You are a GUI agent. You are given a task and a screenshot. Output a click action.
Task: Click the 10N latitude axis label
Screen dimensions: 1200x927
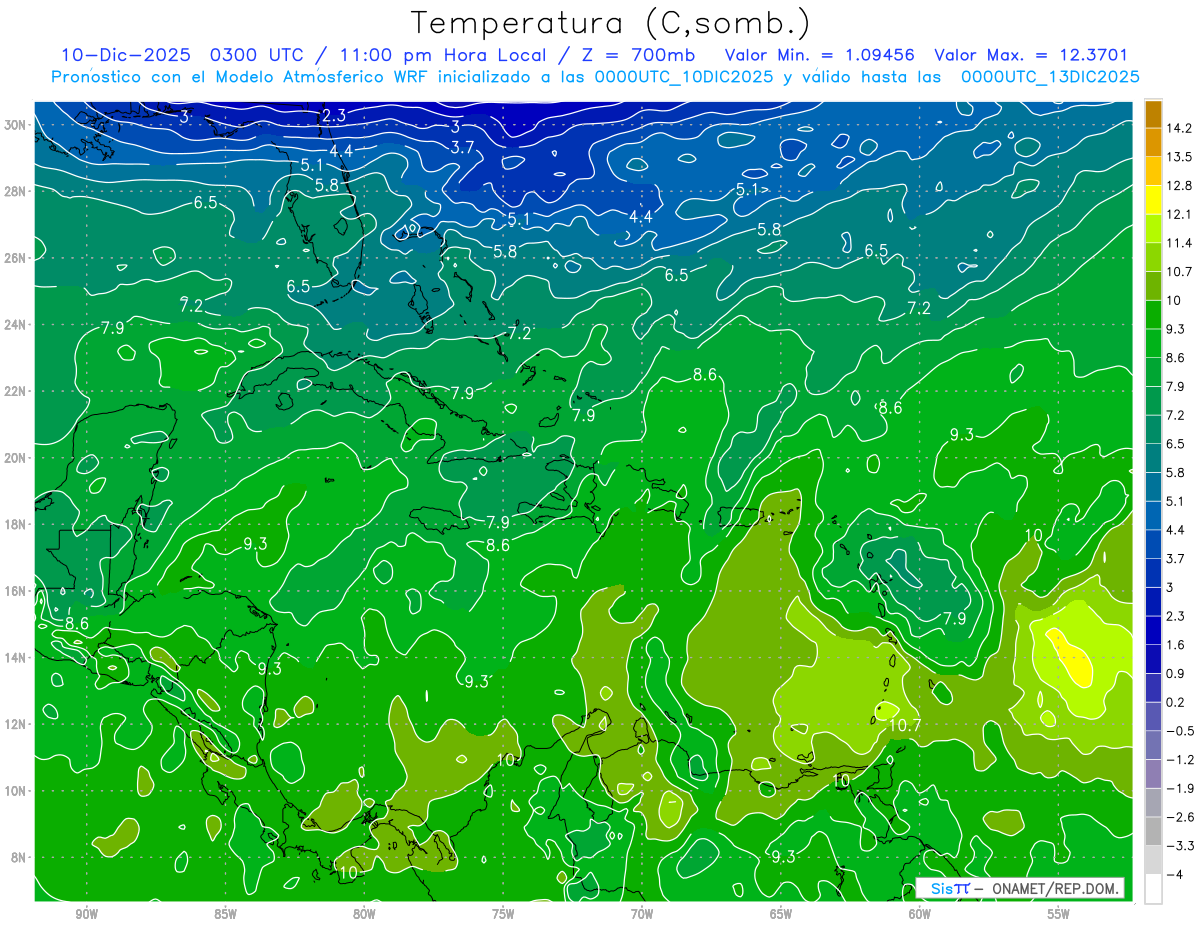coord(17,791)
